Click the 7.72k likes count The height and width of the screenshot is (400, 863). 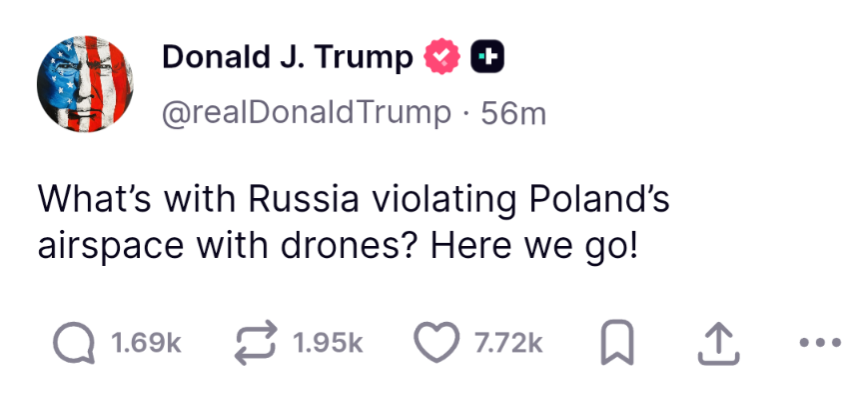pos(509,343)
